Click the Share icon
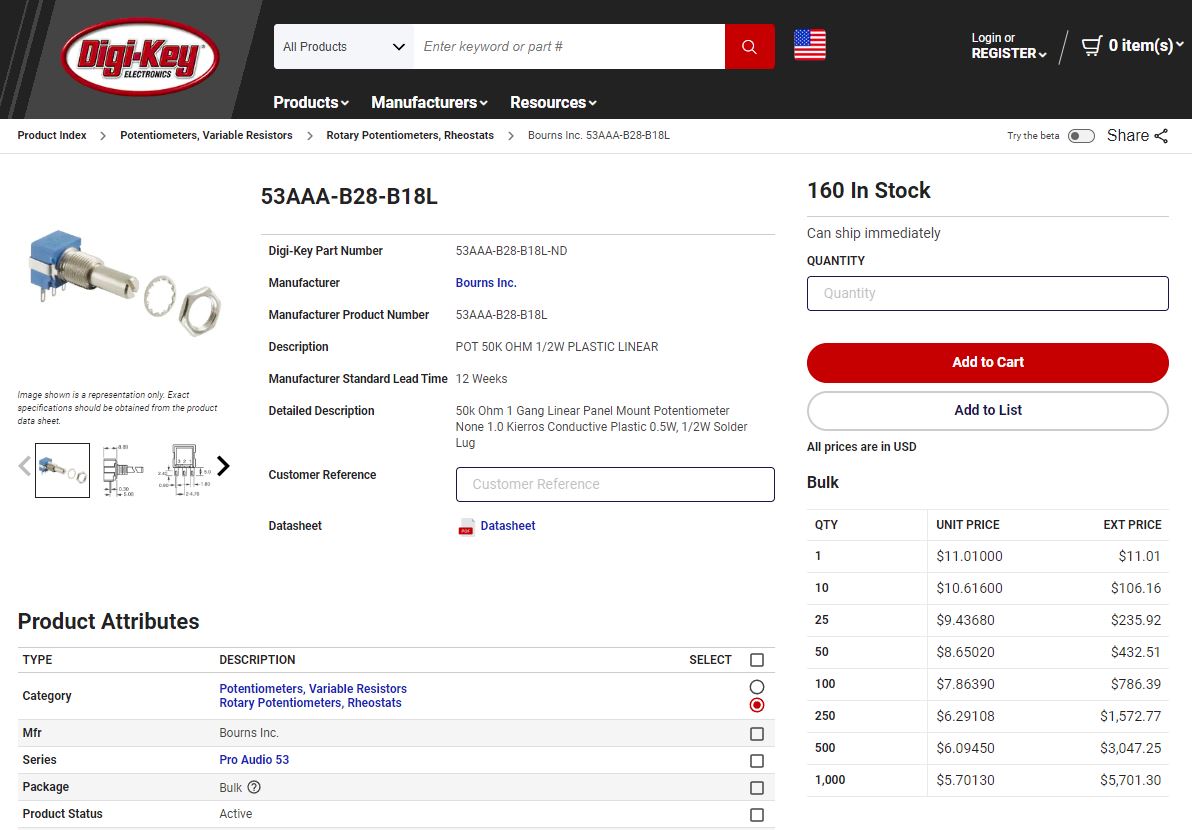Screen dimensions: 1192x830 (1161, 136)
